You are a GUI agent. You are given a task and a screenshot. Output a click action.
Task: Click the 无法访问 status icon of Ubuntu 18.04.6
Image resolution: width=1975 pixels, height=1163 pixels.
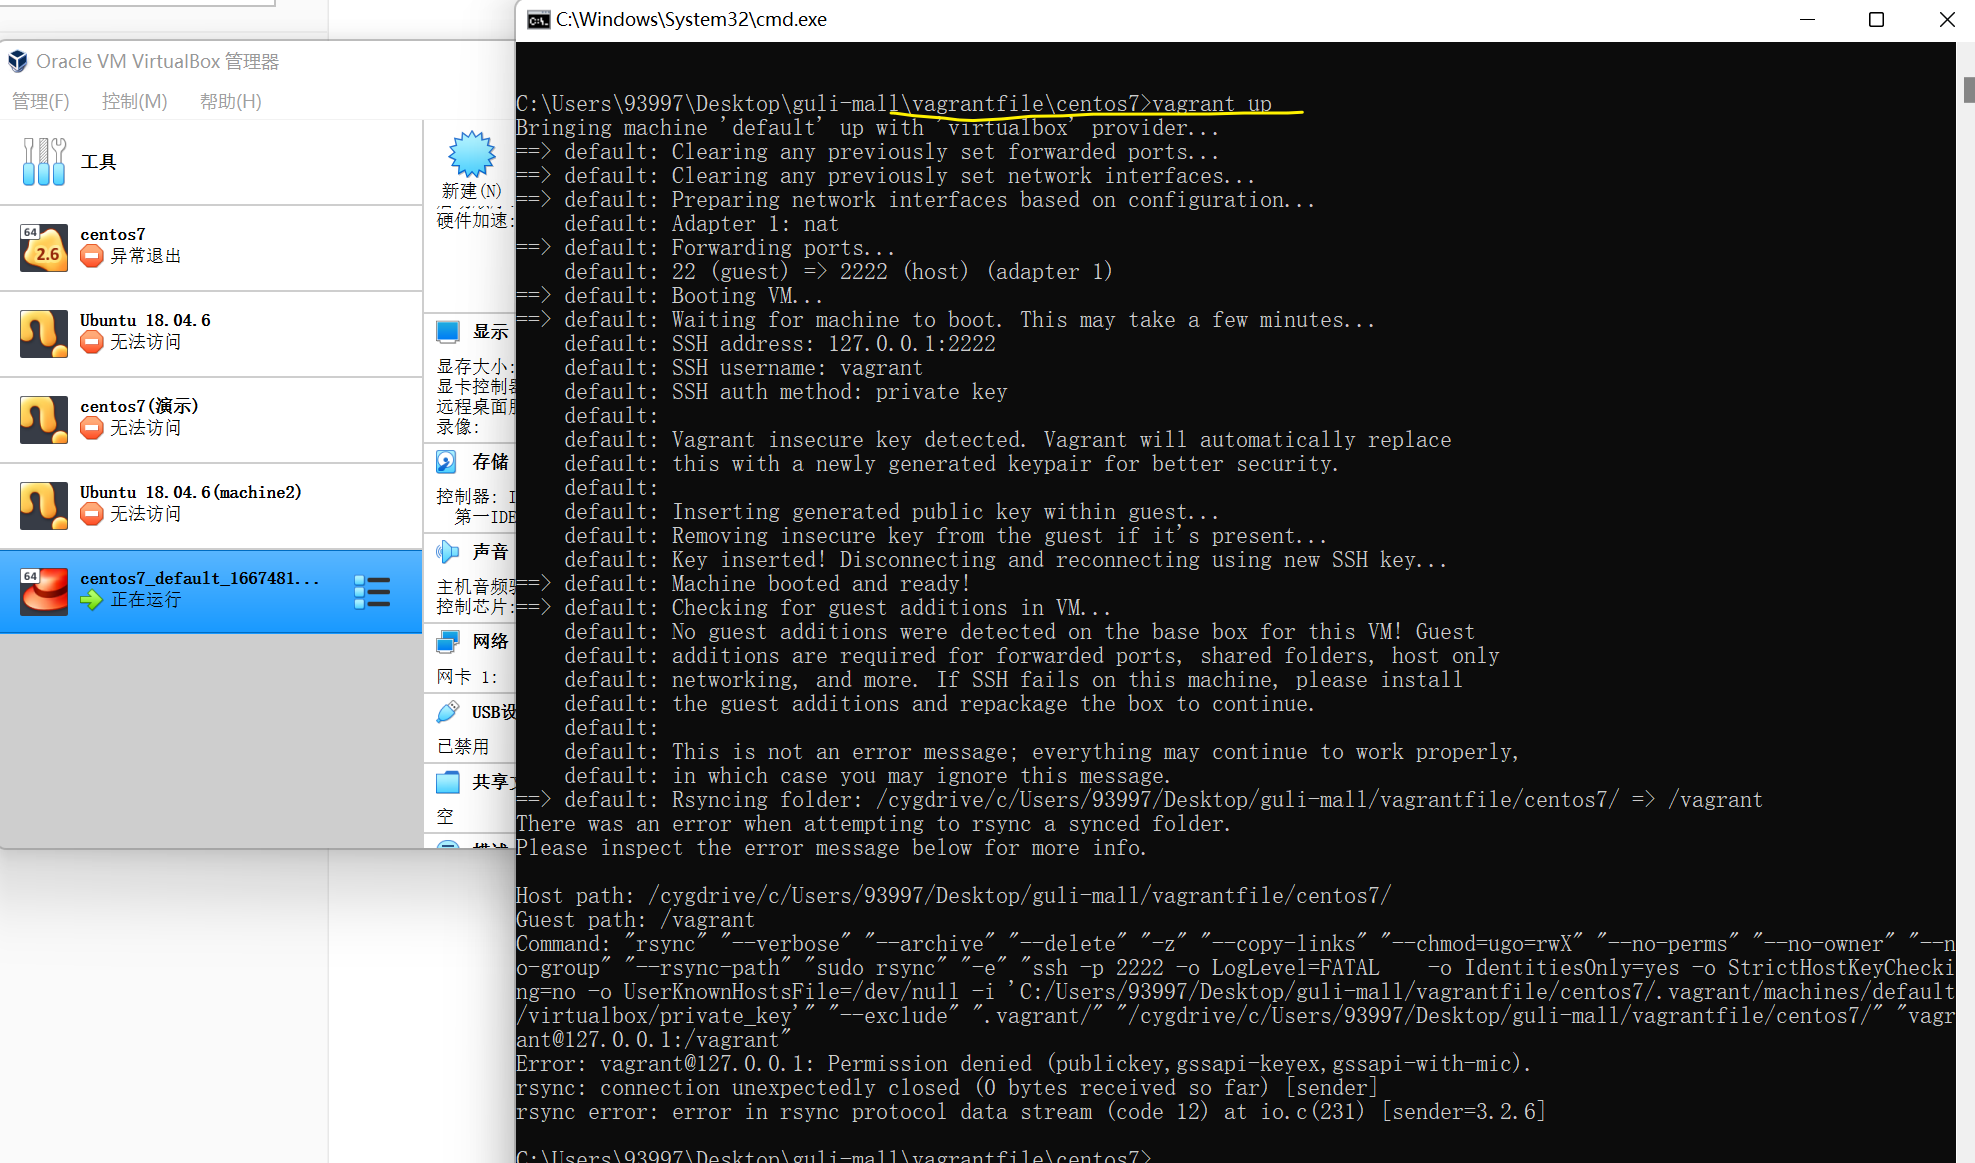92,342
